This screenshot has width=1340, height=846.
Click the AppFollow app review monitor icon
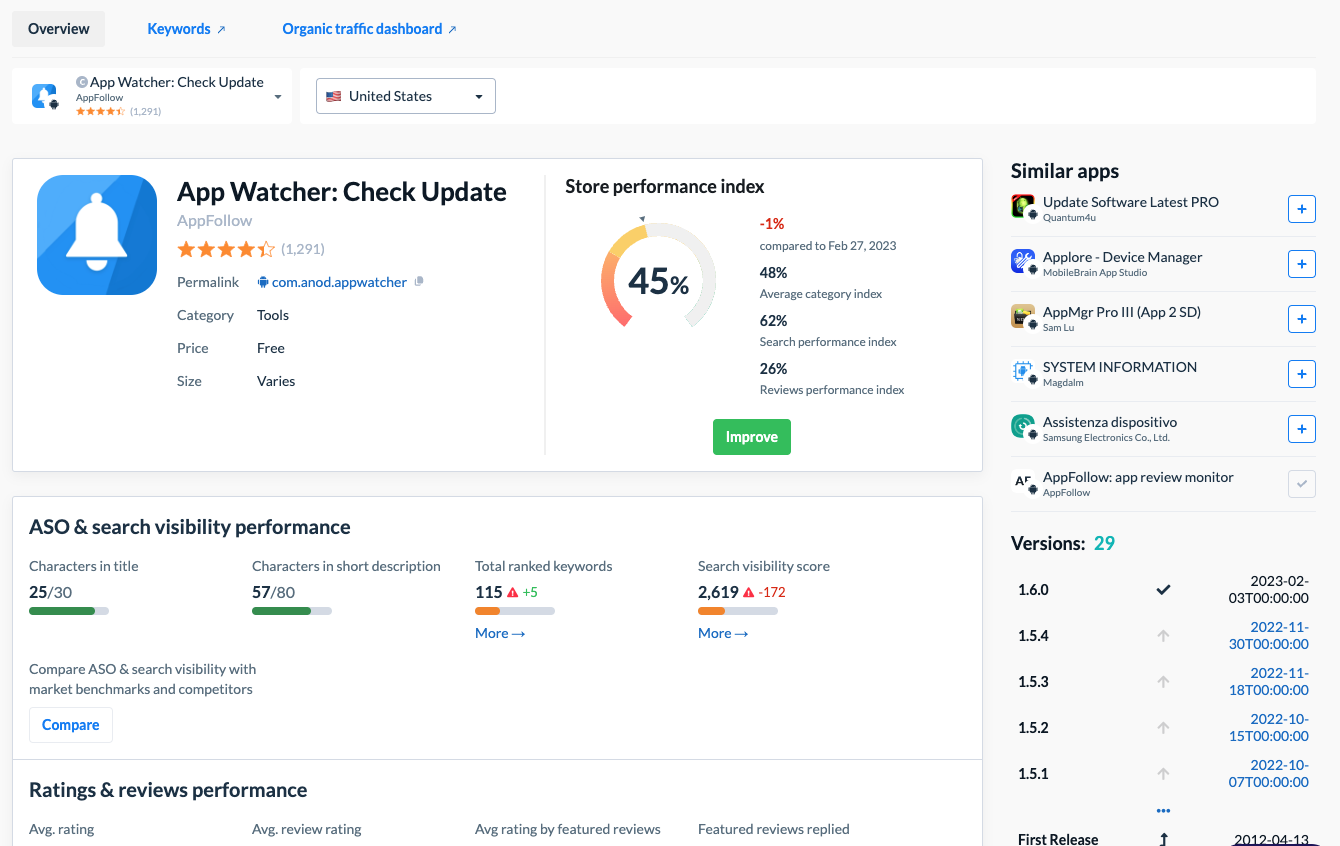tap(1023, 482)
